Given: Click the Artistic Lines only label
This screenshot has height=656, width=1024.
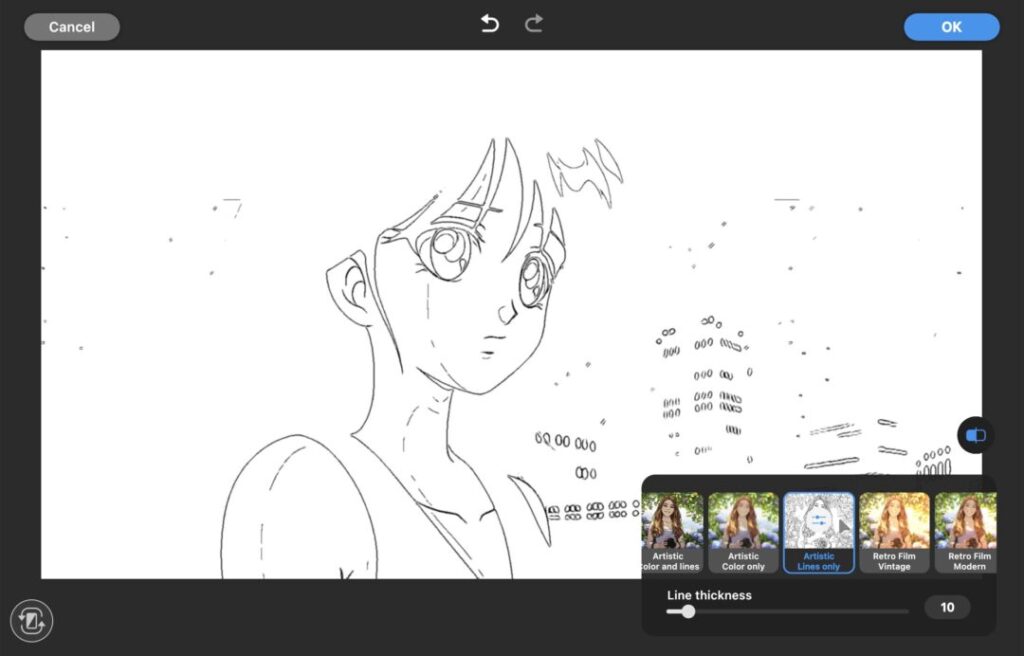Looking at the screenshot, I should point(818,561).
